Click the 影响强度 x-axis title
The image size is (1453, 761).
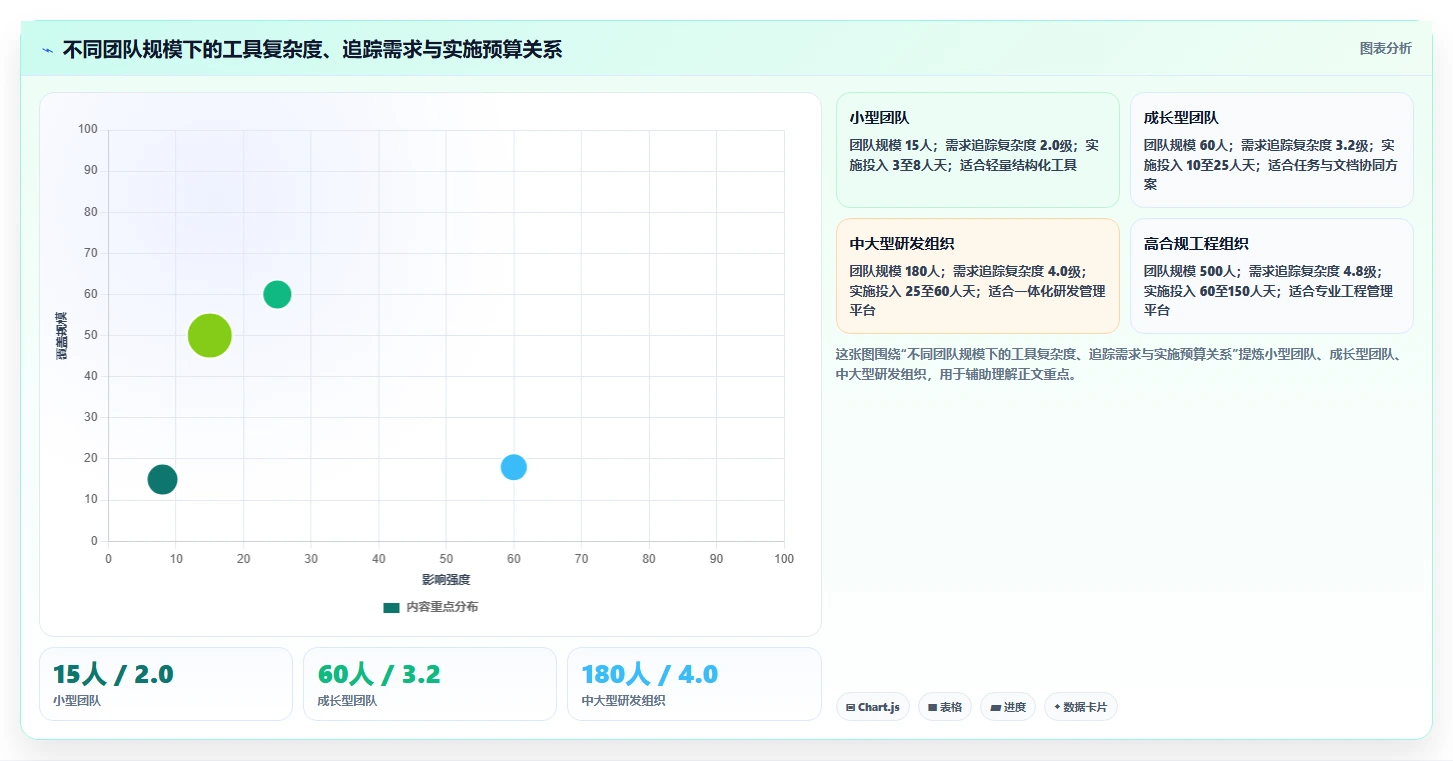(x=446, y=580)
